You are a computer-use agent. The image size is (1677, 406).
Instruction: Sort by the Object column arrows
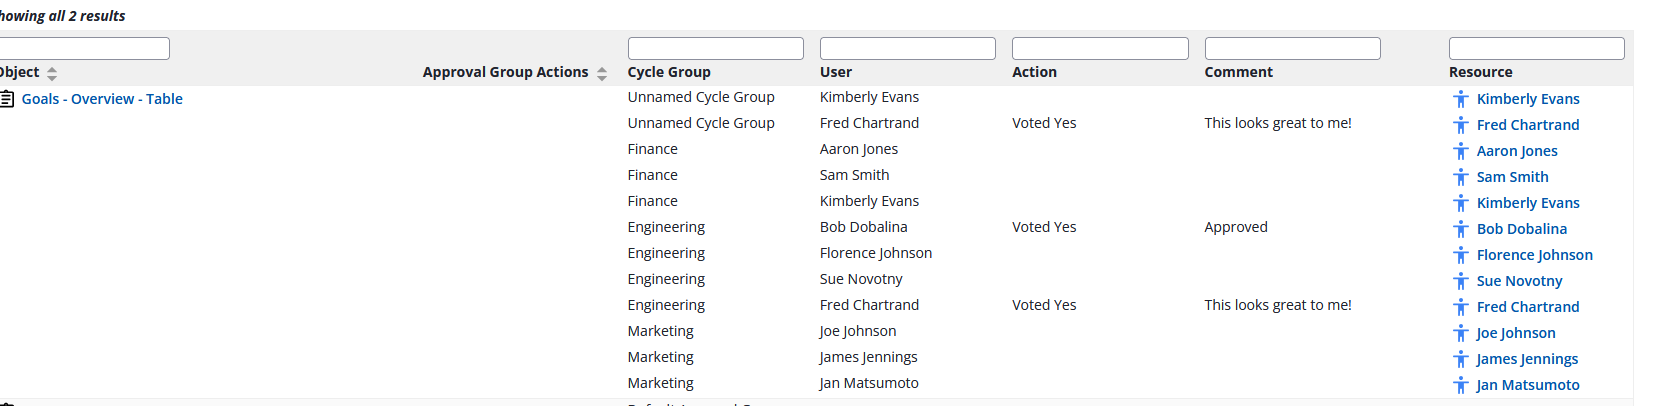tap(52, 73)
